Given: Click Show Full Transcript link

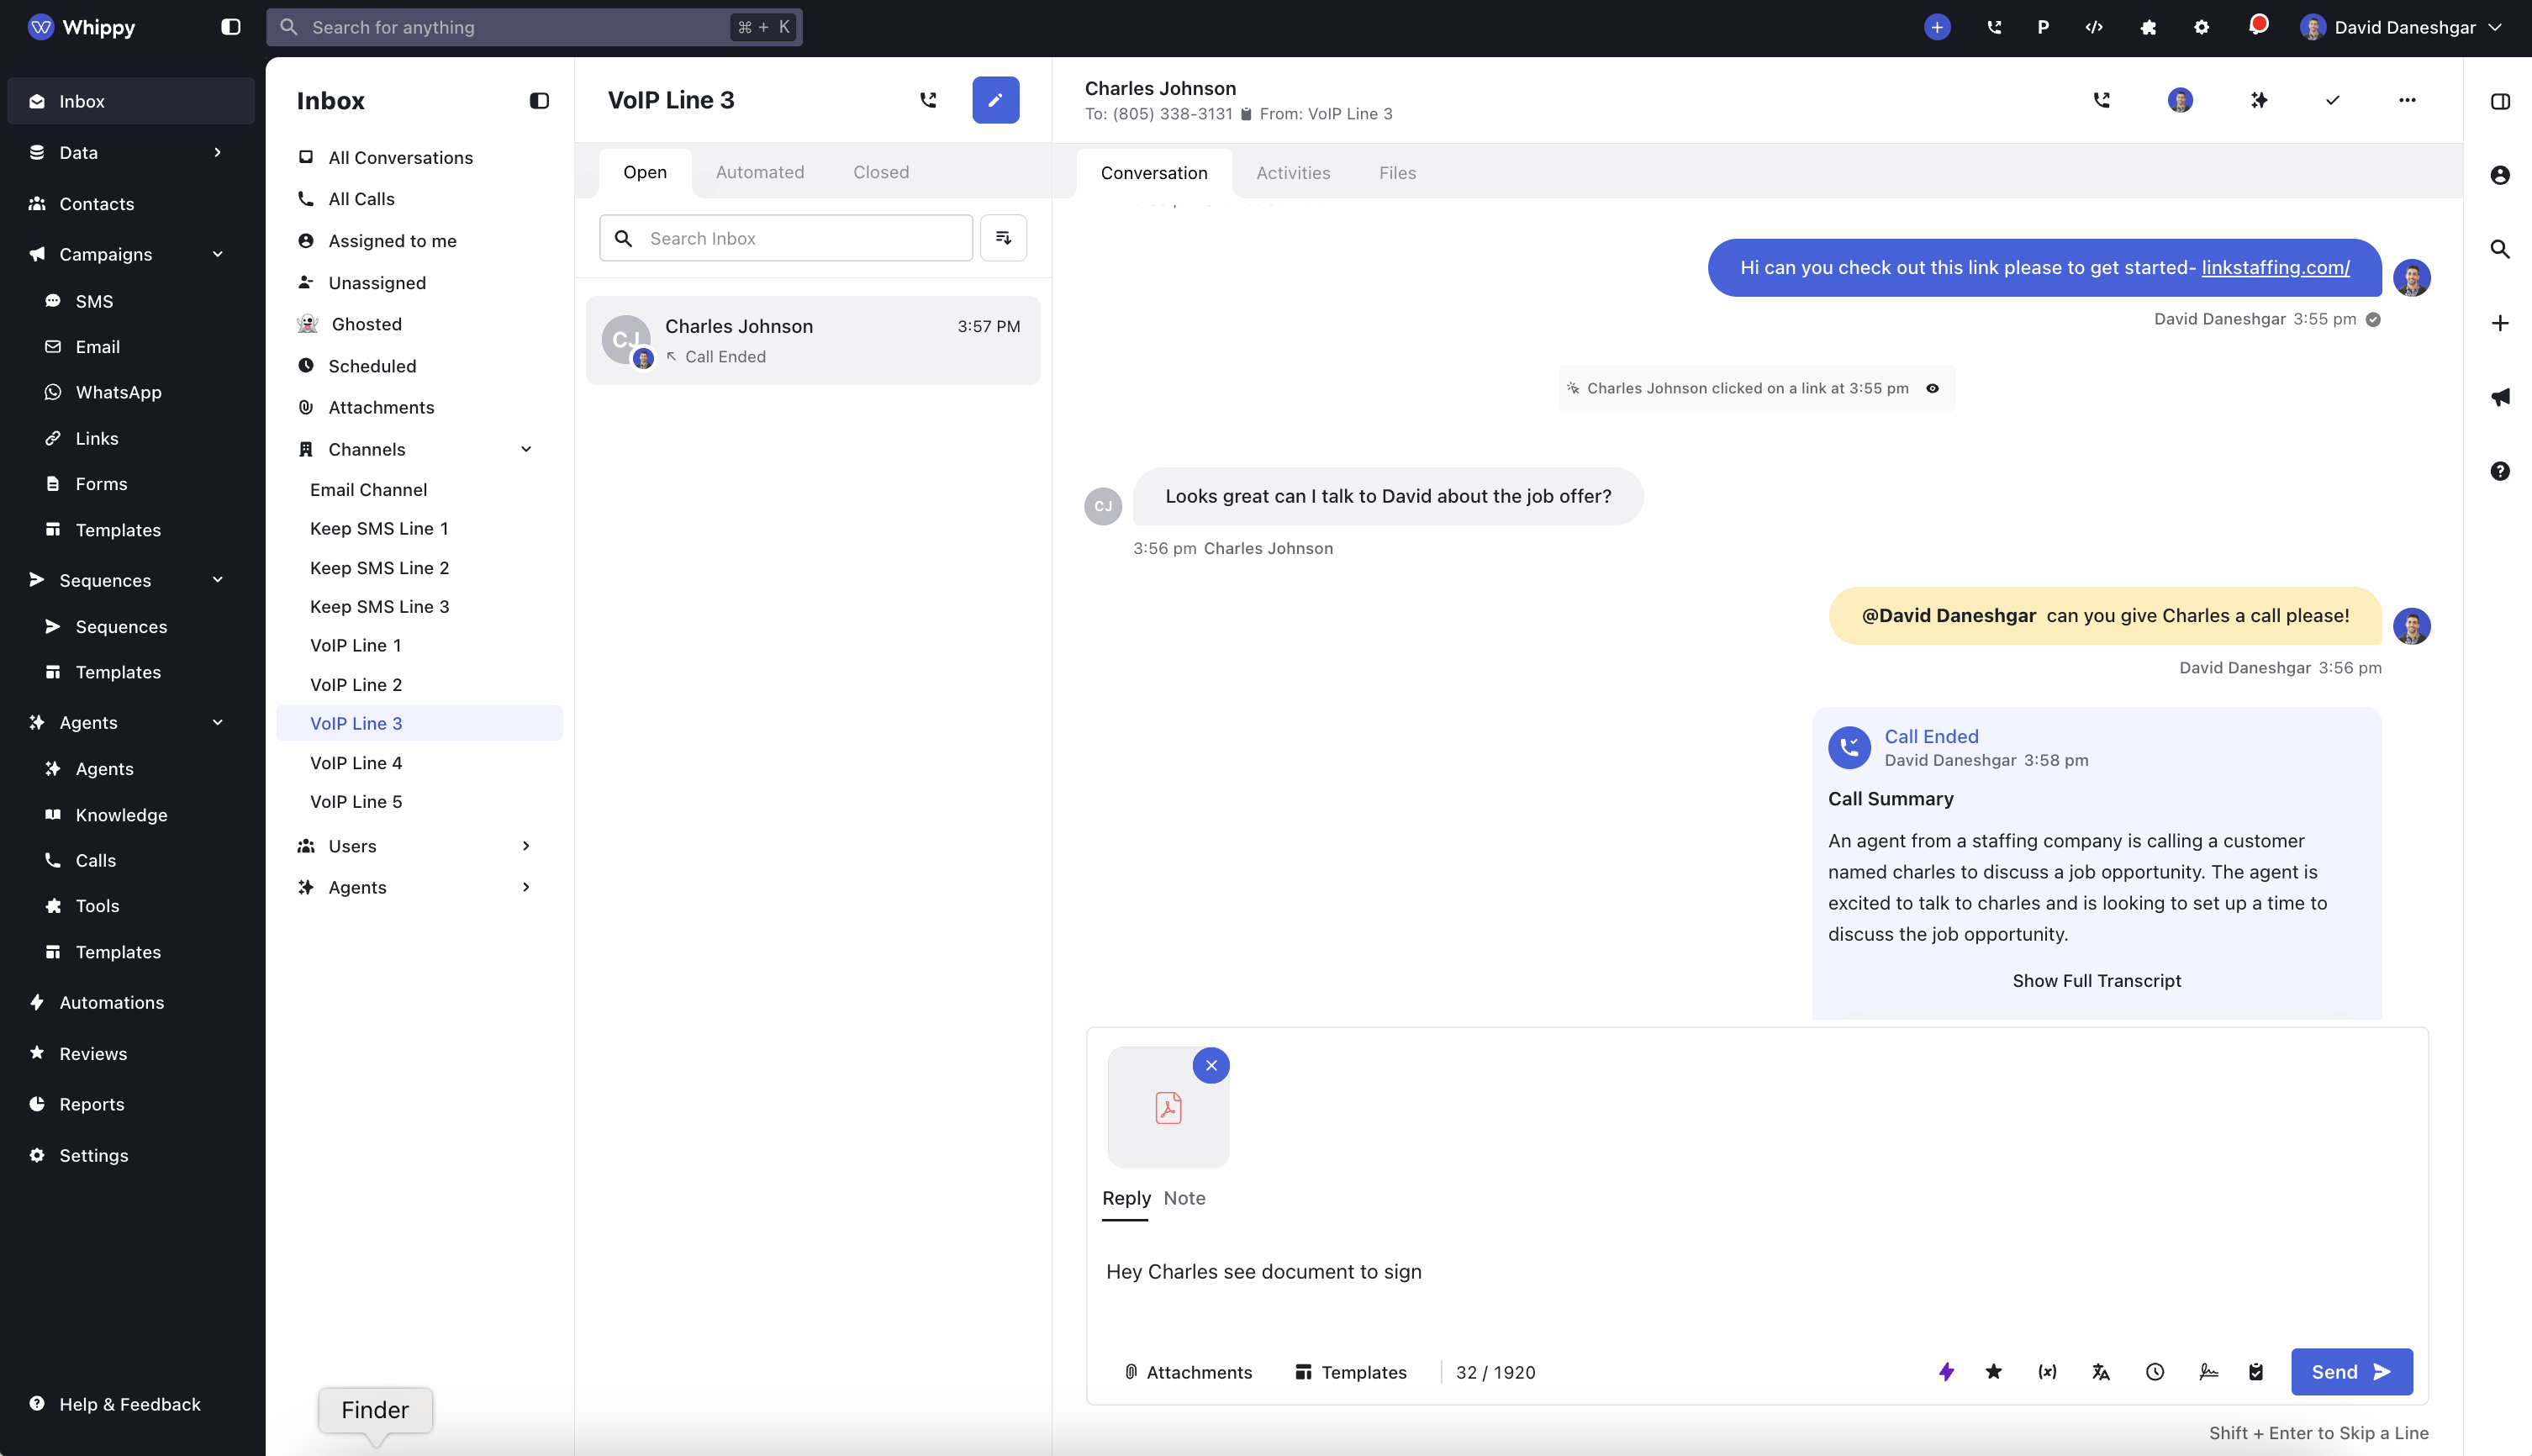Looking at the screenshot, I should 2096,981.
